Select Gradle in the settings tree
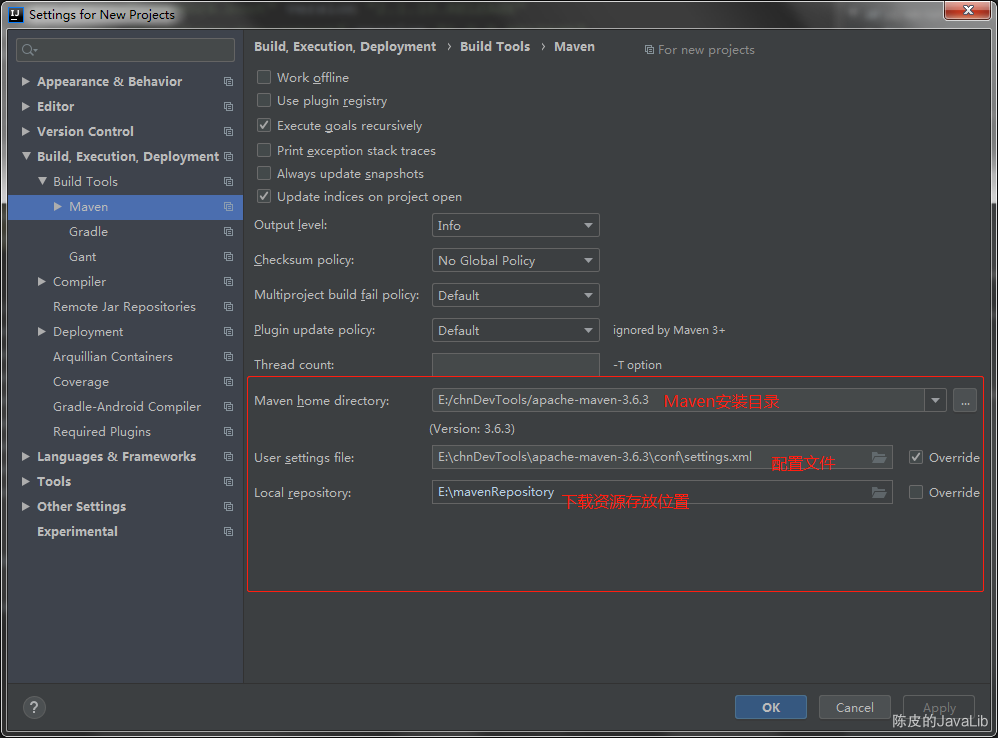Image resolution: width=998 pixels, height=738 pixels. pyautogui.click(x=88, y=232)
